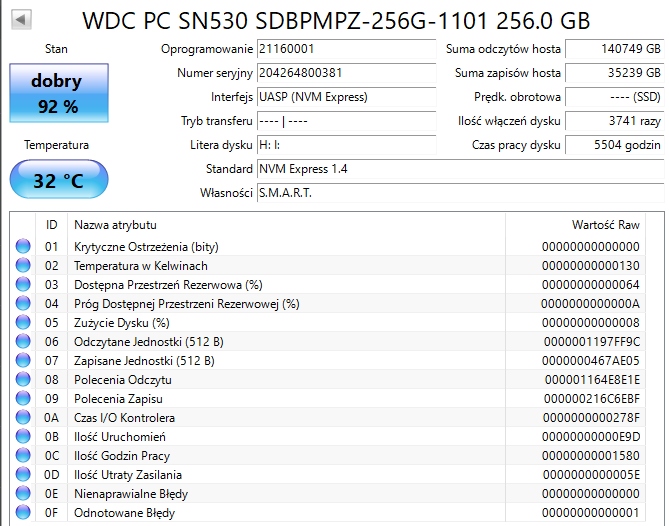Click the 32 °C temperature button
The image size is (669, 526).
tap(59, 180)
